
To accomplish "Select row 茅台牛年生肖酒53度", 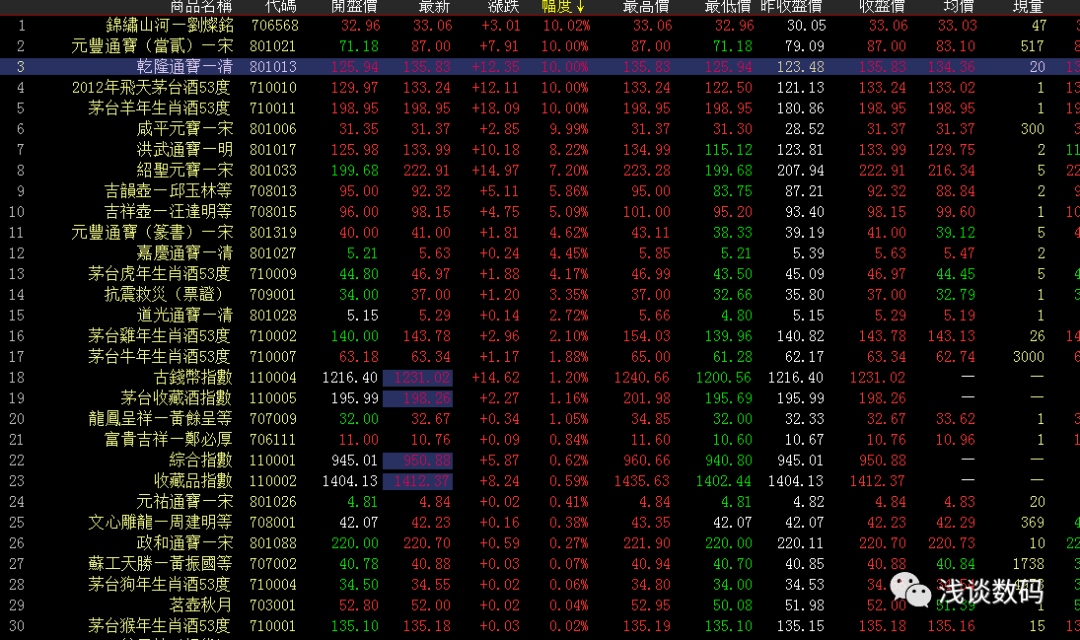I will (540, 356).
